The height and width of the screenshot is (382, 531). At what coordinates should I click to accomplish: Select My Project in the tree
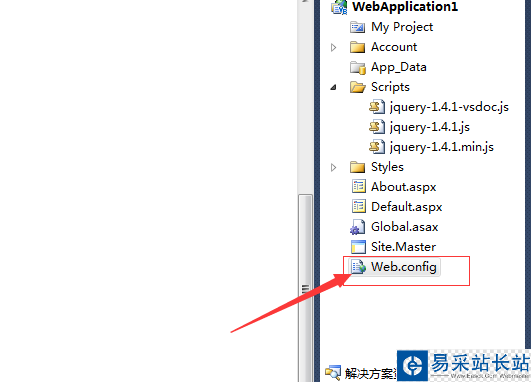tap(402, 27)
